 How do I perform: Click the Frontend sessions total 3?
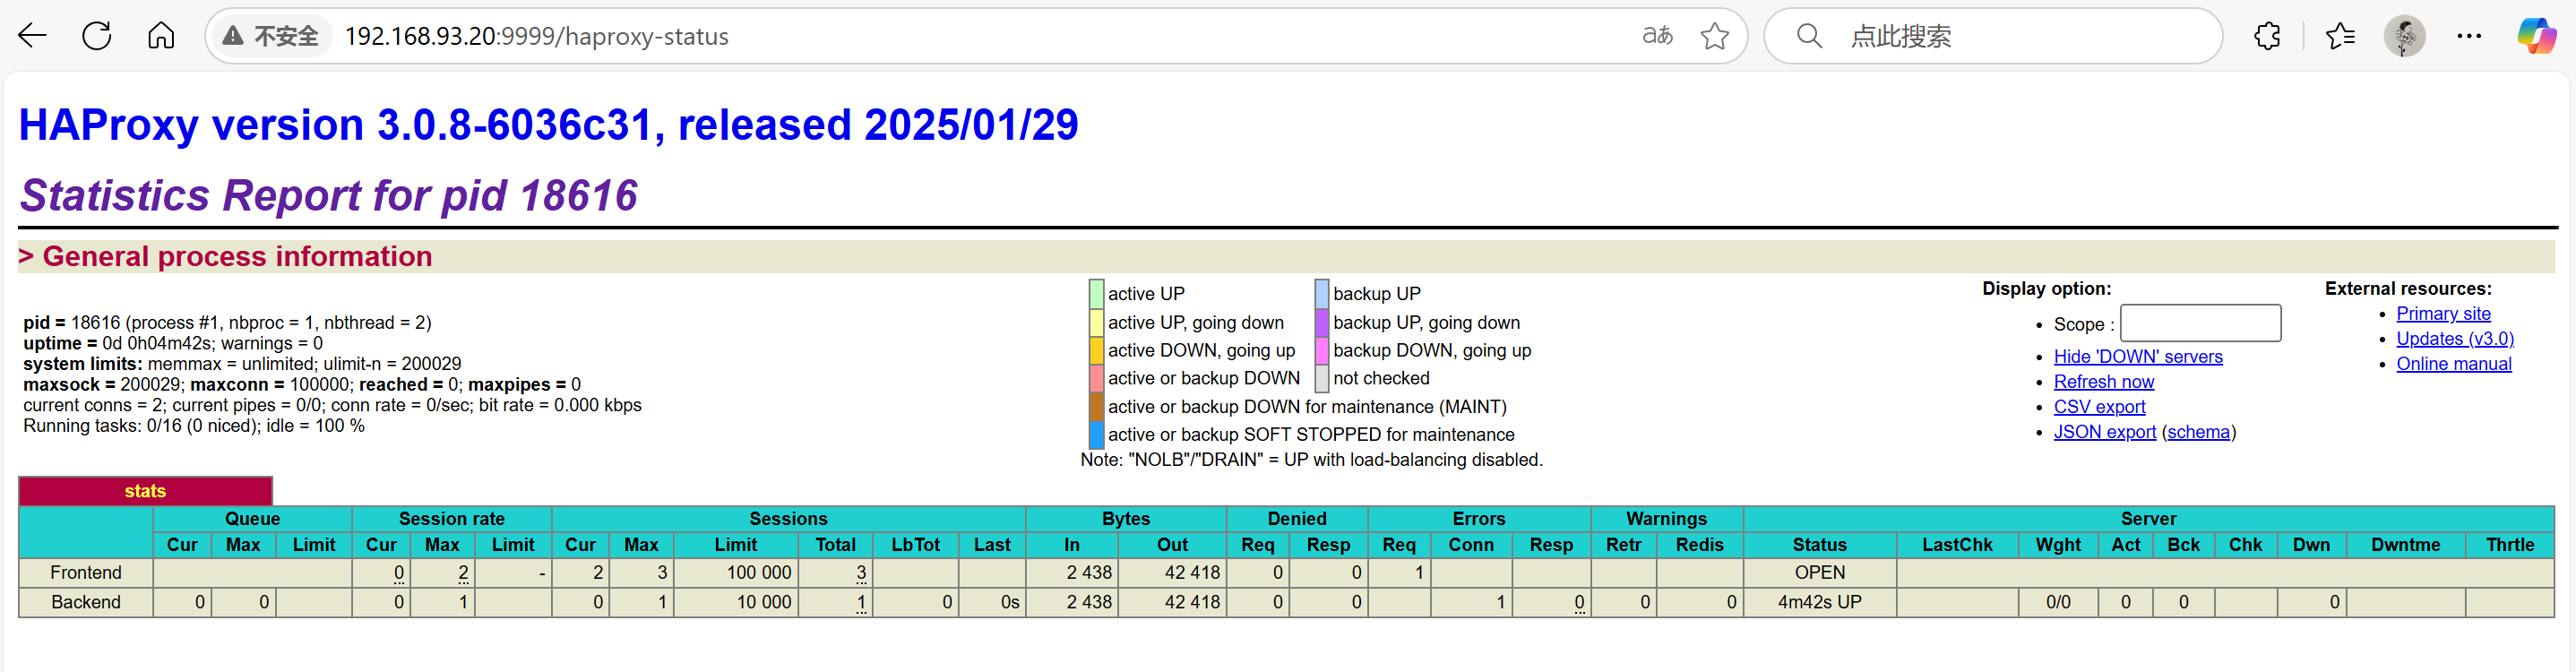click(835, 573)
